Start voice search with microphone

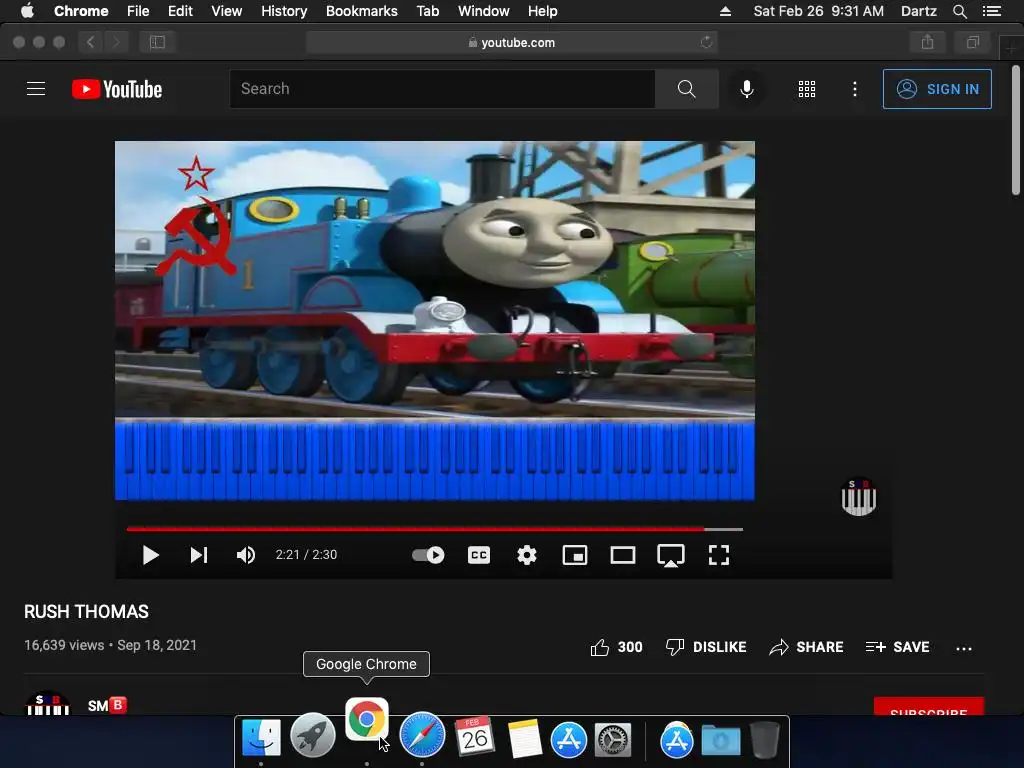(x=746, y=89)
